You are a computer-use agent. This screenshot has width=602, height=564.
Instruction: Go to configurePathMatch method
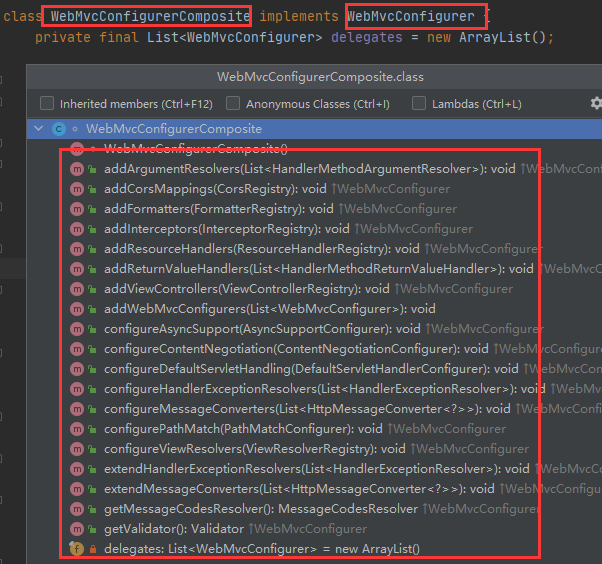[x=243, y=428]
